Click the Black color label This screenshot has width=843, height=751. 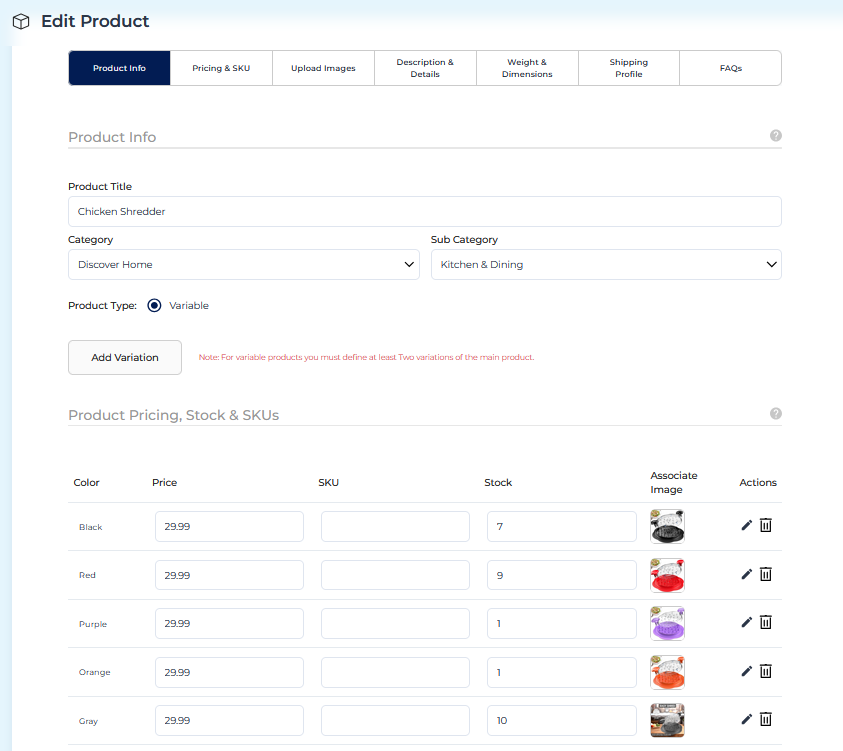point(90,527)
